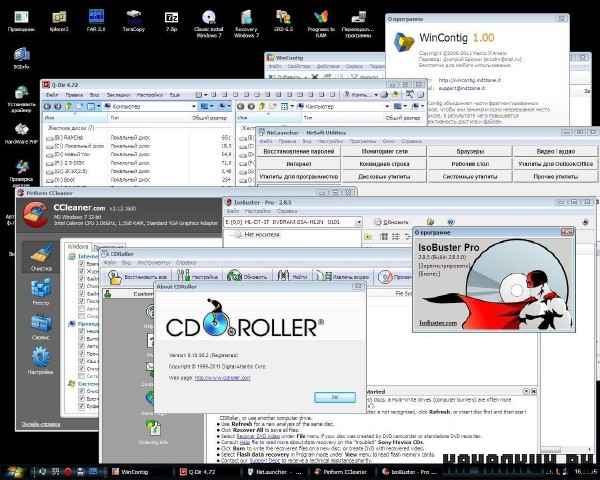
Task: Click NirLauncher Дисковые утилиты category button
Action: 385,176
